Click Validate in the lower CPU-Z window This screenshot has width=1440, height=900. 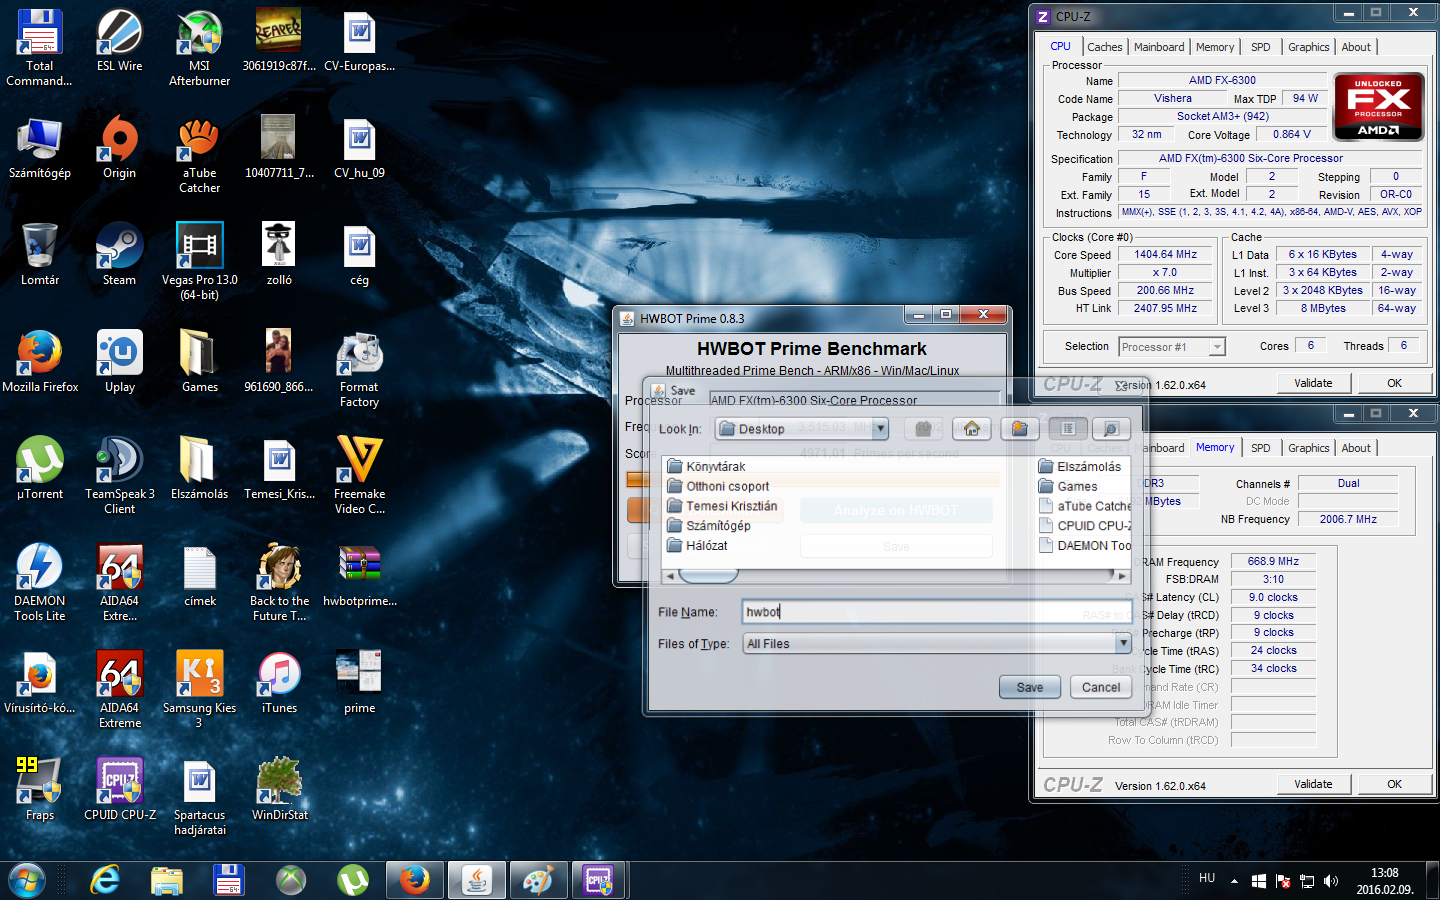[x=1313, y=784]
